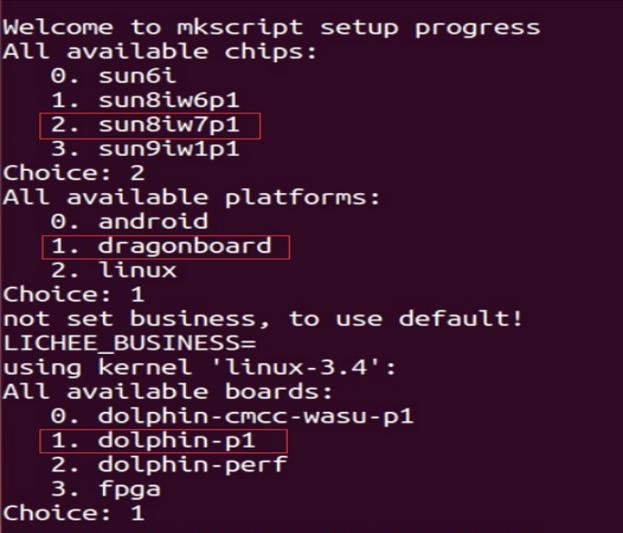Click the 'All available boards:' heading
The height and width of the screenshot is (533, 623).
(168, 392)
